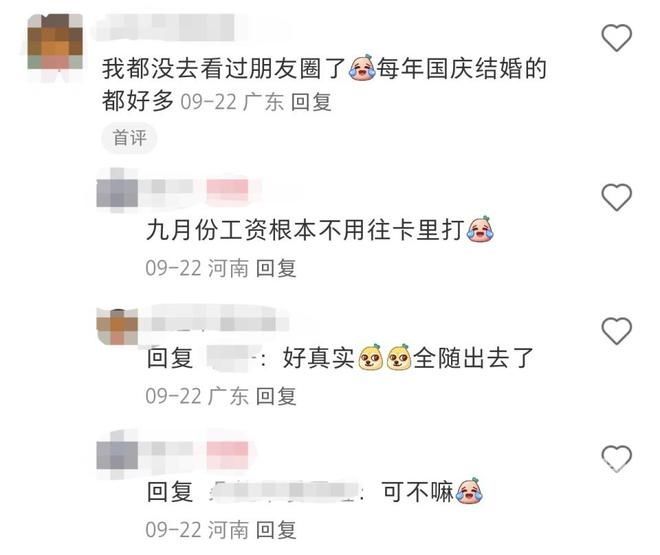Open the top commenter's blurred username
This screenshot has width=660, height=555.
(165, 27)
